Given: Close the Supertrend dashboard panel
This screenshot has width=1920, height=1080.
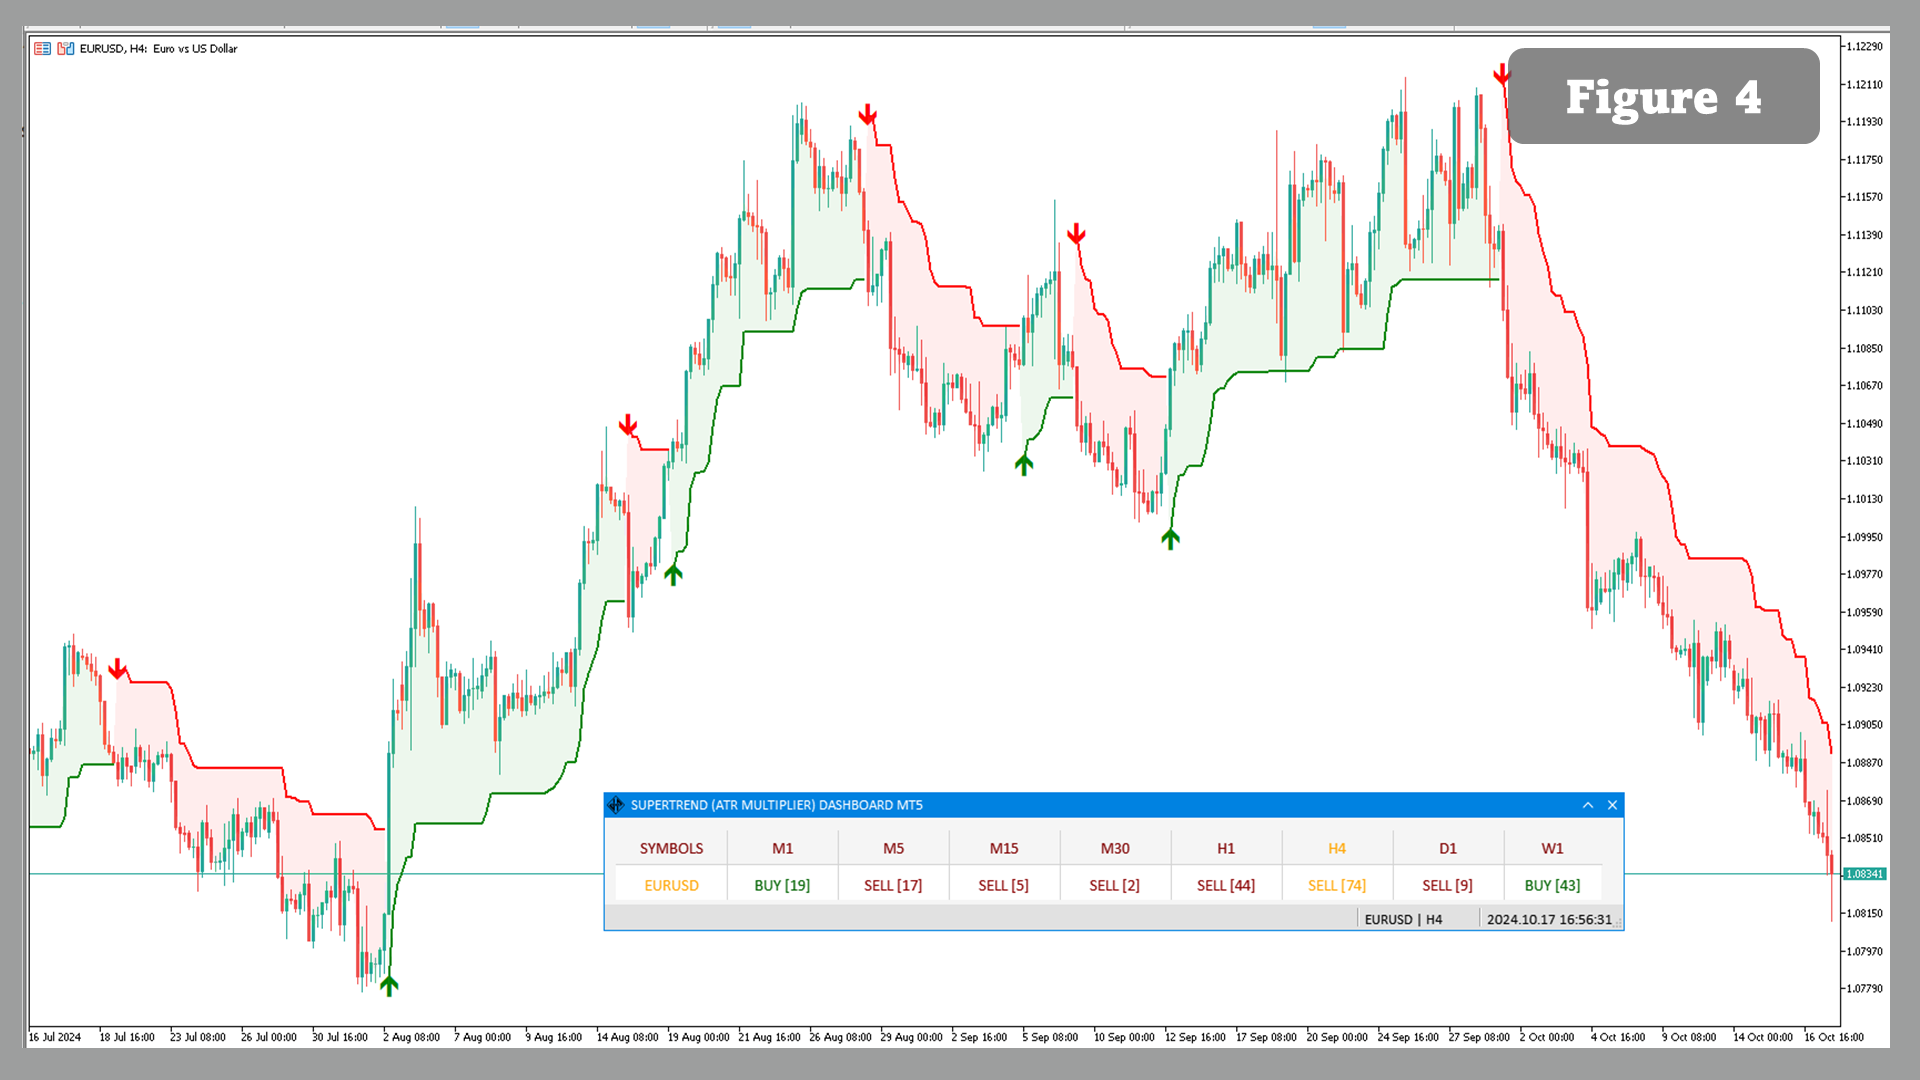Looking at the screenshot, I should [x=1612, y=805].
